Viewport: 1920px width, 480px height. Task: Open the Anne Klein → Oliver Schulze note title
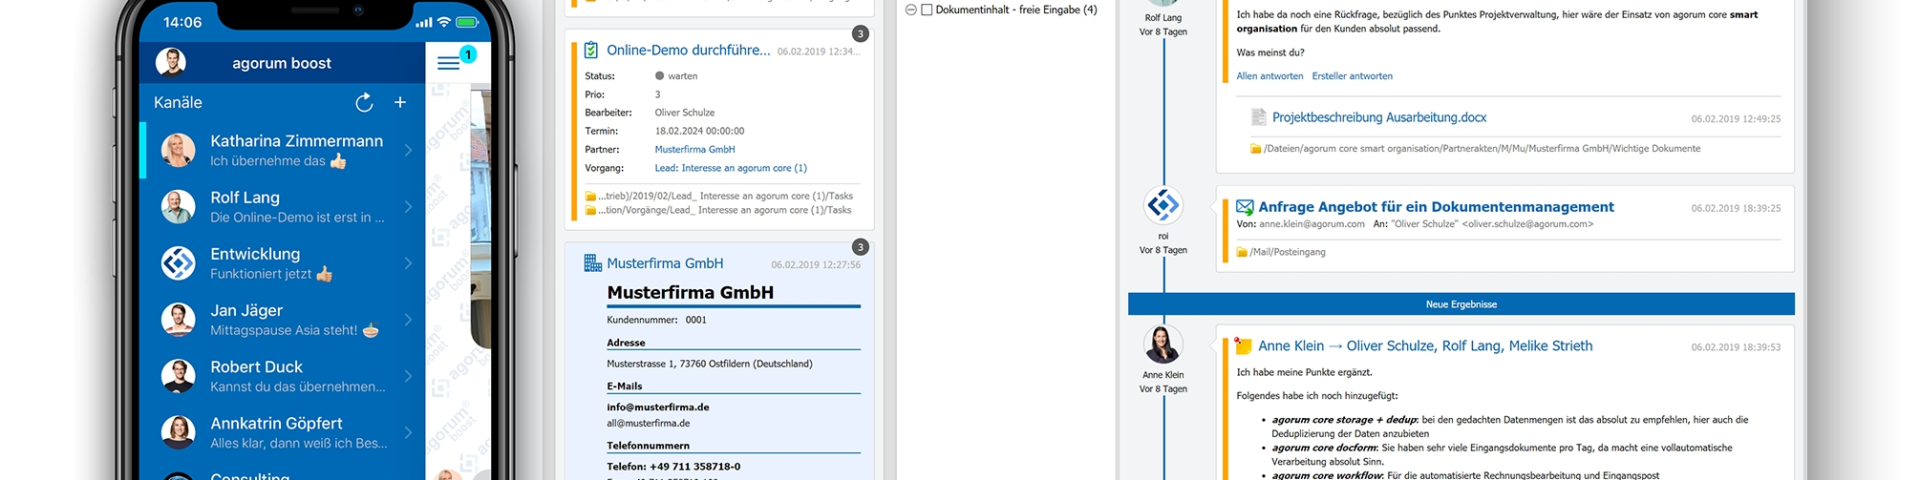pyautogui.click(x=1425, y=346)
